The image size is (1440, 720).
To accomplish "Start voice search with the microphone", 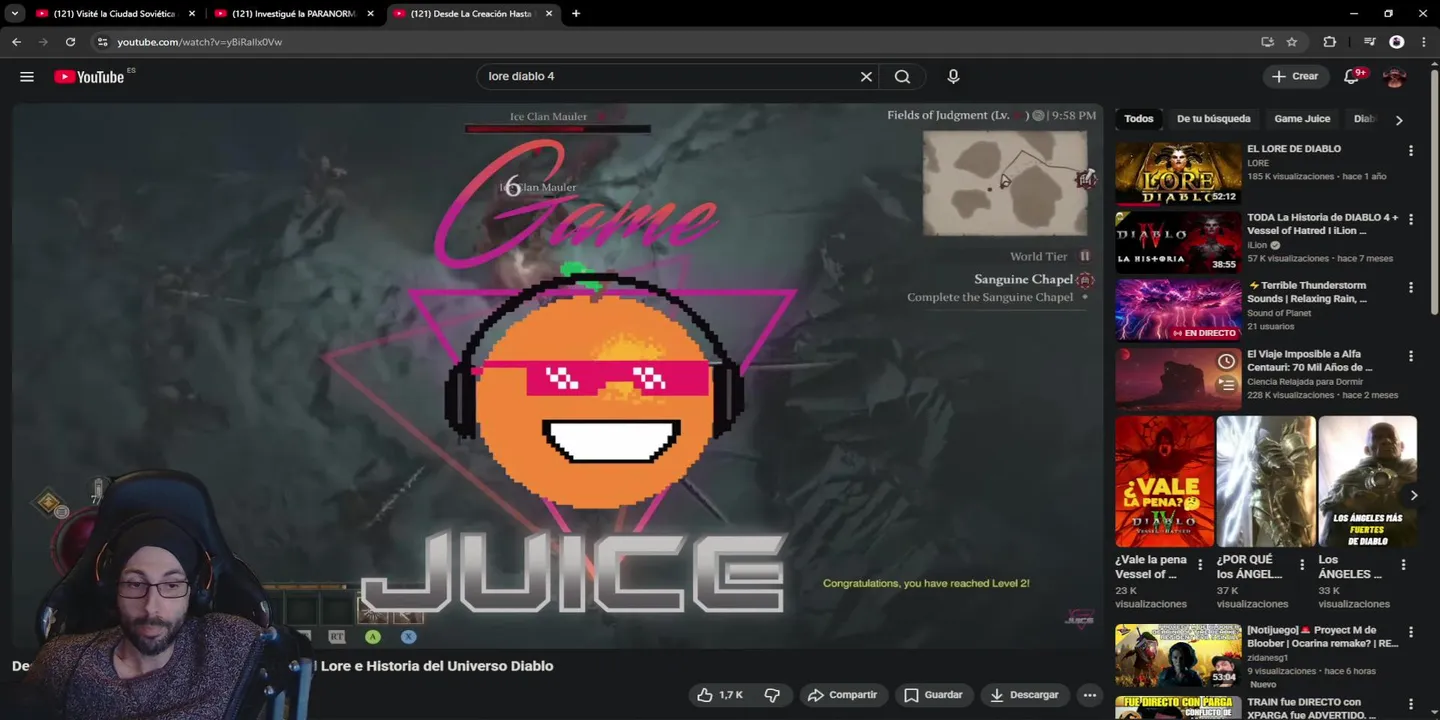I will coord(953,77).
